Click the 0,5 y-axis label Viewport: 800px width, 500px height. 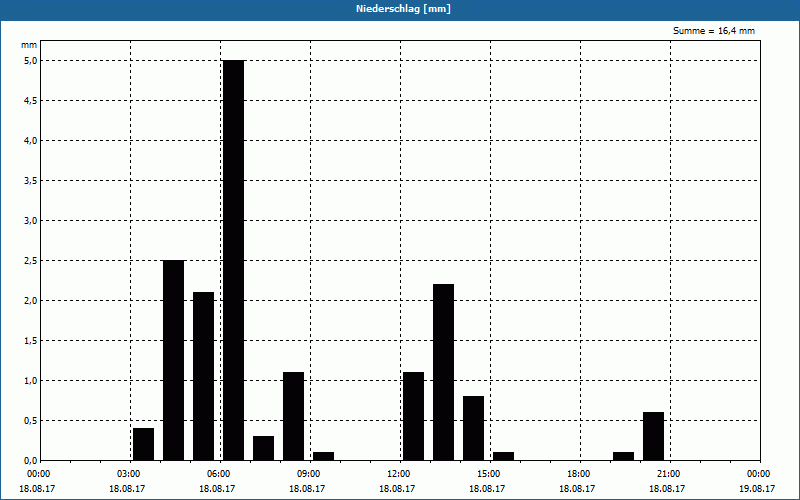point(31,420)
